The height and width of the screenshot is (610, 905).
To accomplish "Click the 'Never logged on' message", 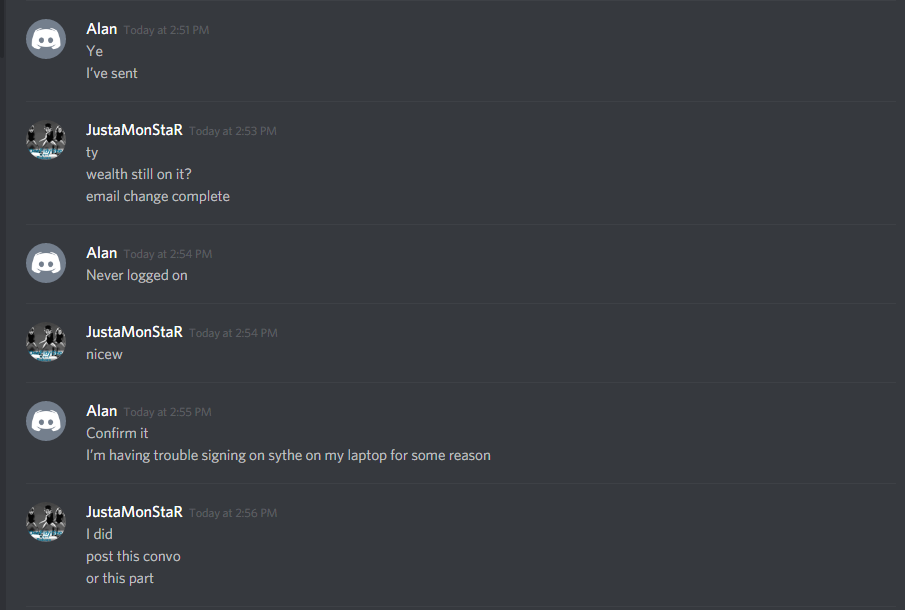I will (x=137, y=275).
